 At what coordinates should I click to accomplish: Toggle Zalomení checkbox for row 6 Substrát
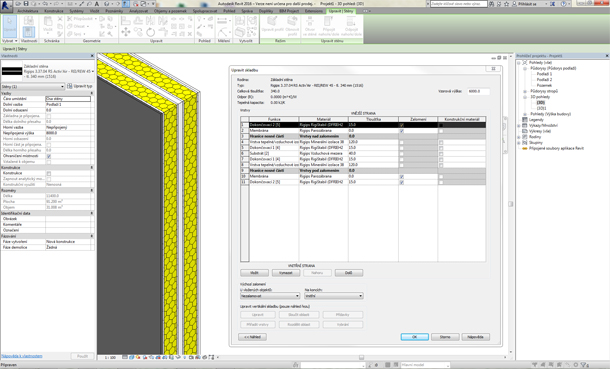pos(402,154)
